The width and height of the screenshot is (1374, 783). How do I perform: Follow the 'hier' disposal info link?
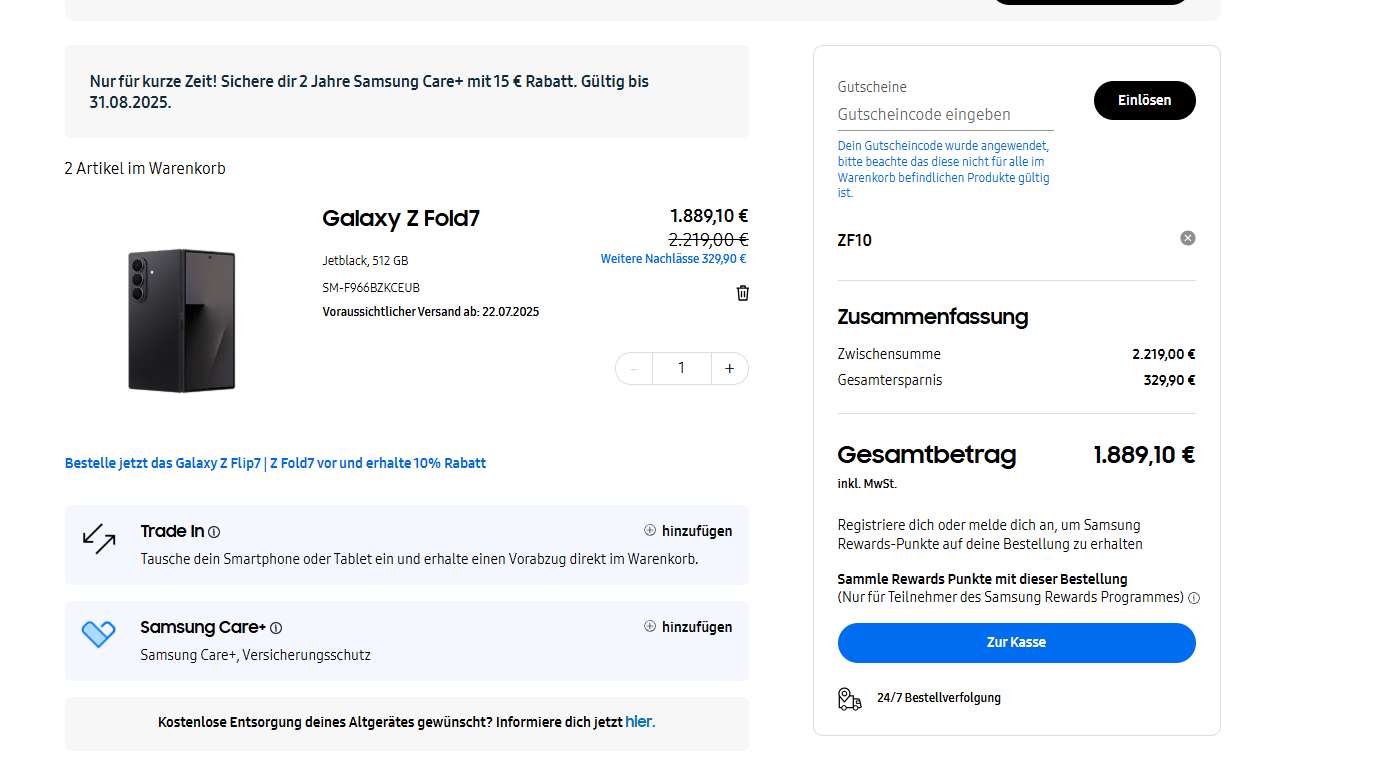640,722
